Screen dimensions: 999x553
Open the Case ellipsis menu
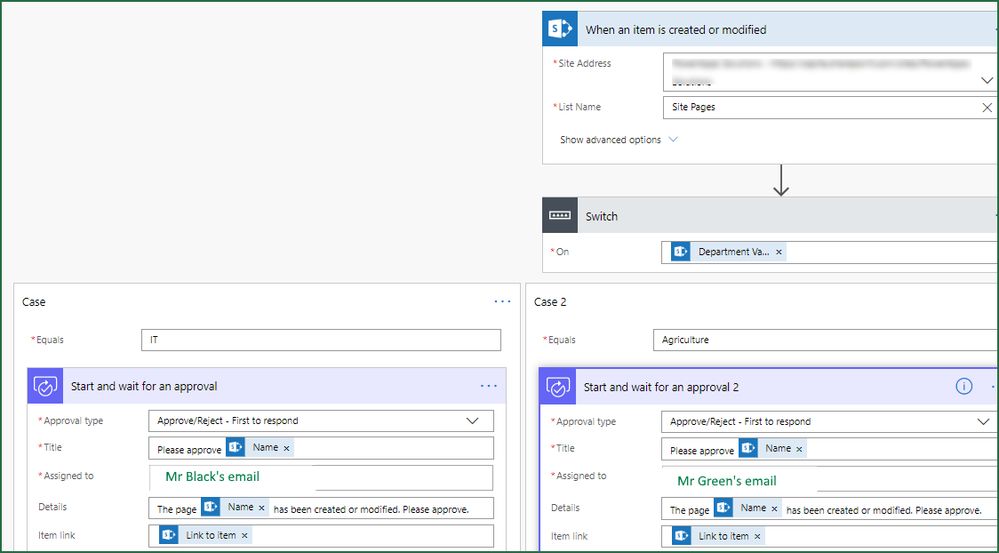coord(503,301)
